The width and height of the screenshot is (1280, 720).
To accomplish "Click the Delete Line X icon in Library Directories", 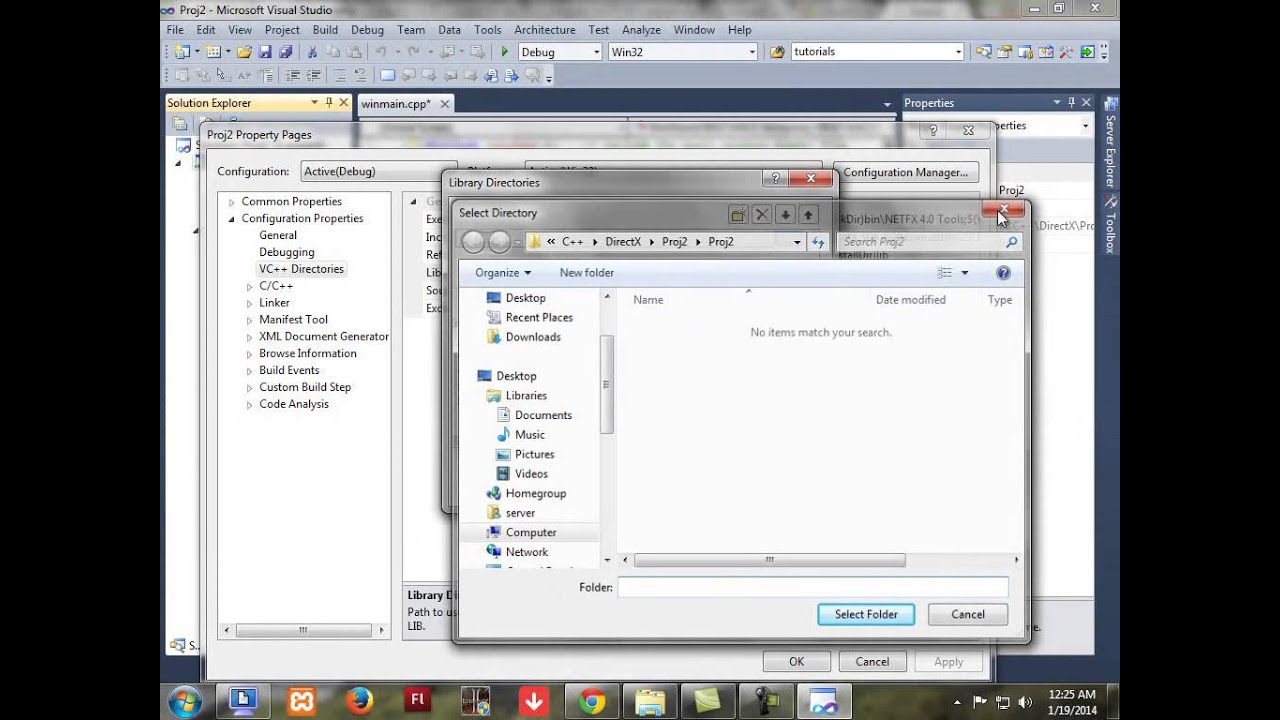I will (x=762, y=214).
